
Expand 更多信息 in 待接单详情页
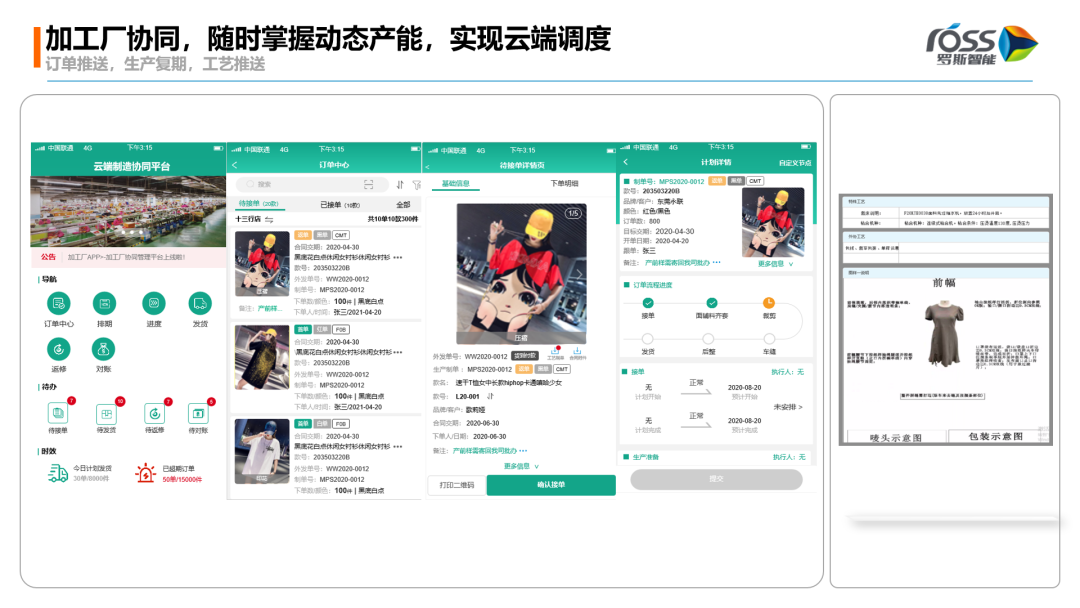[x=521, y=466]
